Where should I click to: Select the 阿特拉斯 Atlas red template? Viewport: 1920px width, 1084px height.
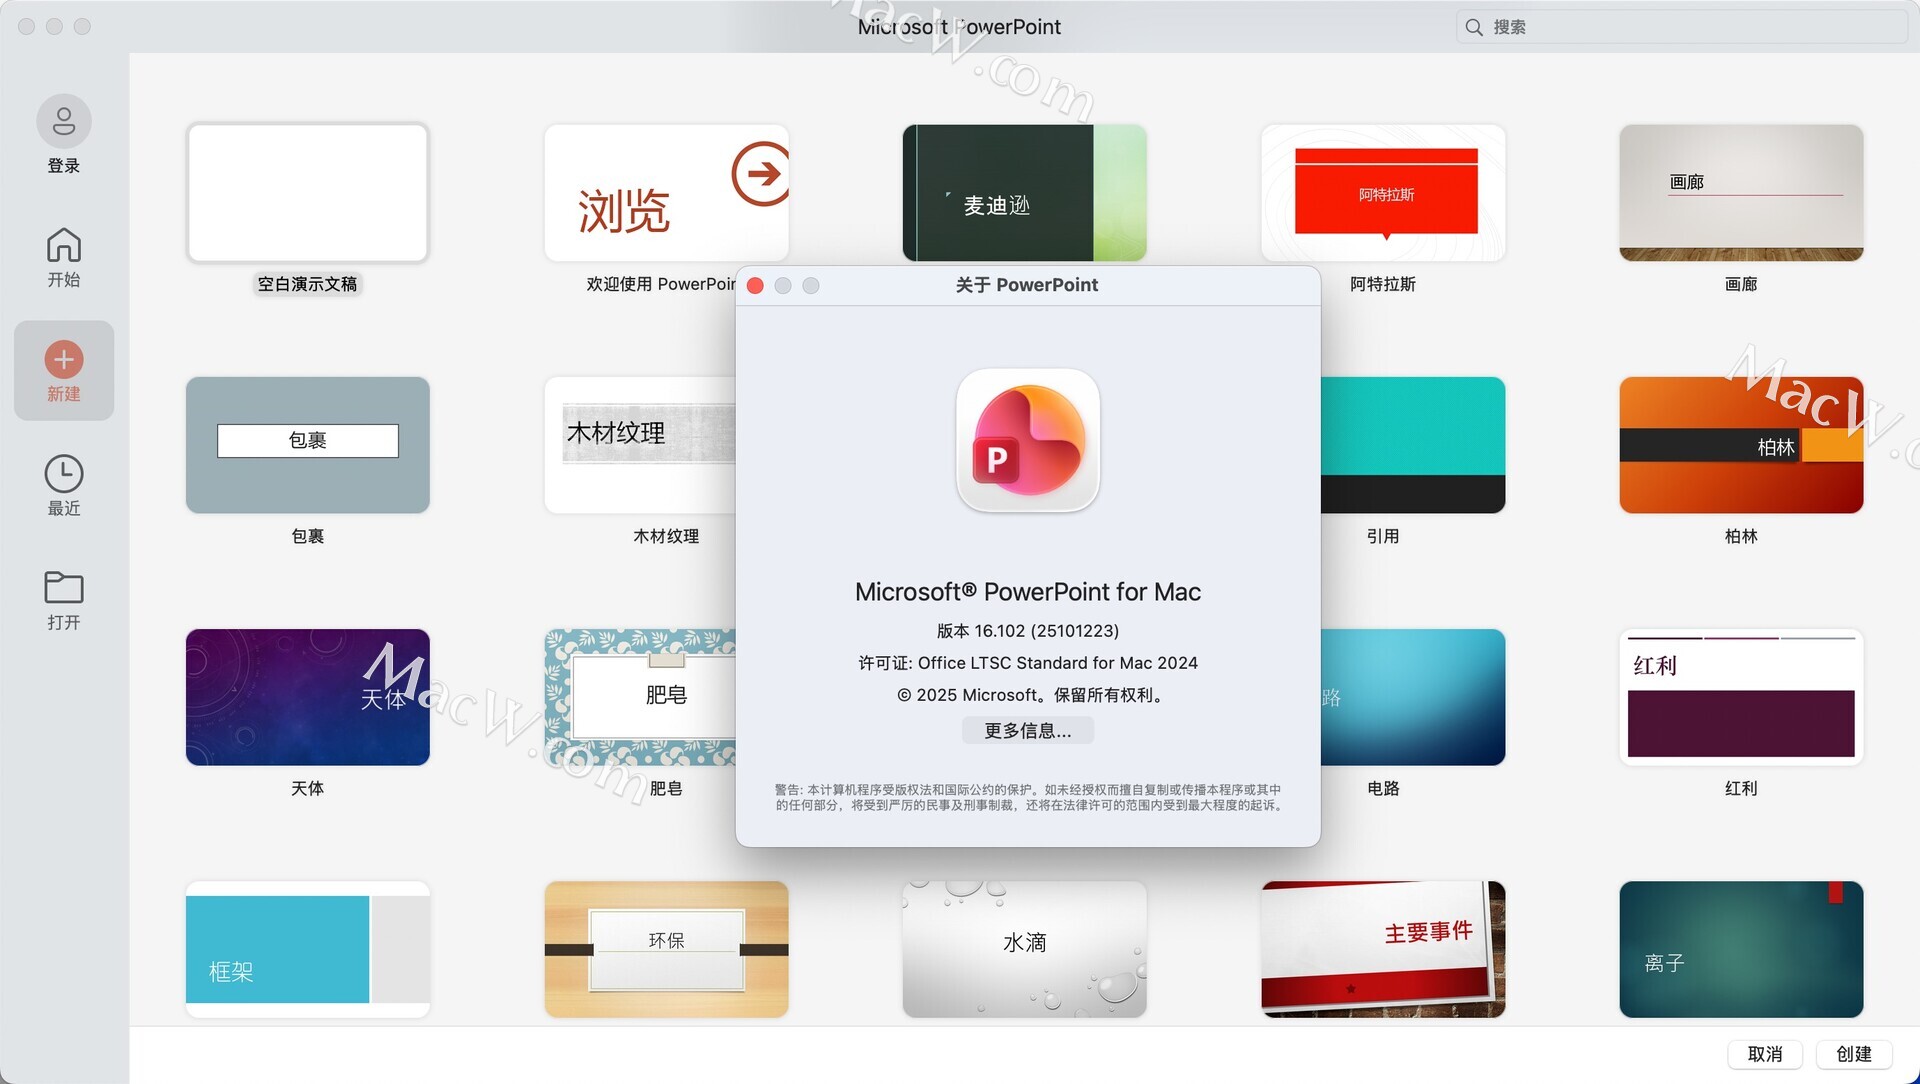(1383, 193)
